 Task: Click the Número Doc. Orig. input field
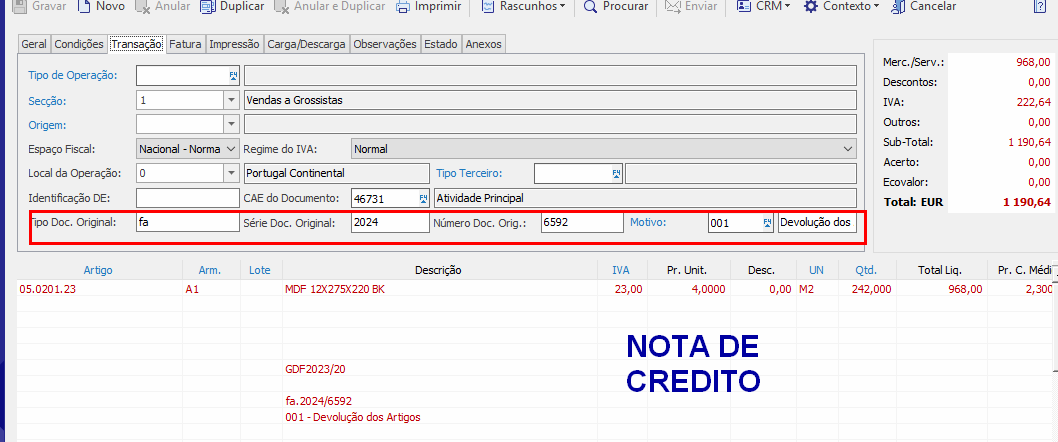click(x=581, y=223)
